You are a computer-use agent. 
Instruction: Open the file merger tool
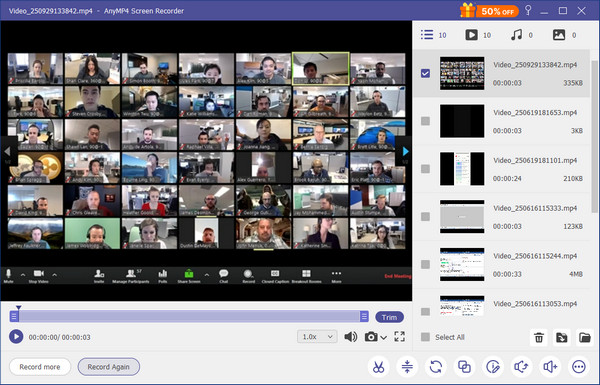pos(464,367)
